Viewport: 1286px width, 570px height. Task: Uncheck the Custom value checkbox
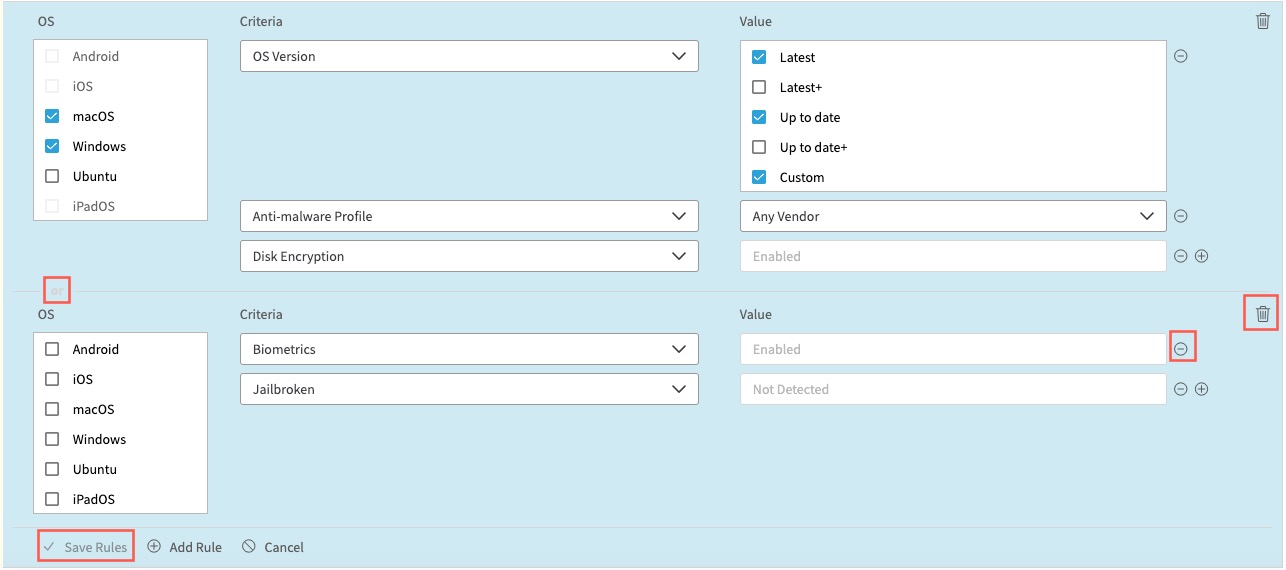tap(759, 177)
